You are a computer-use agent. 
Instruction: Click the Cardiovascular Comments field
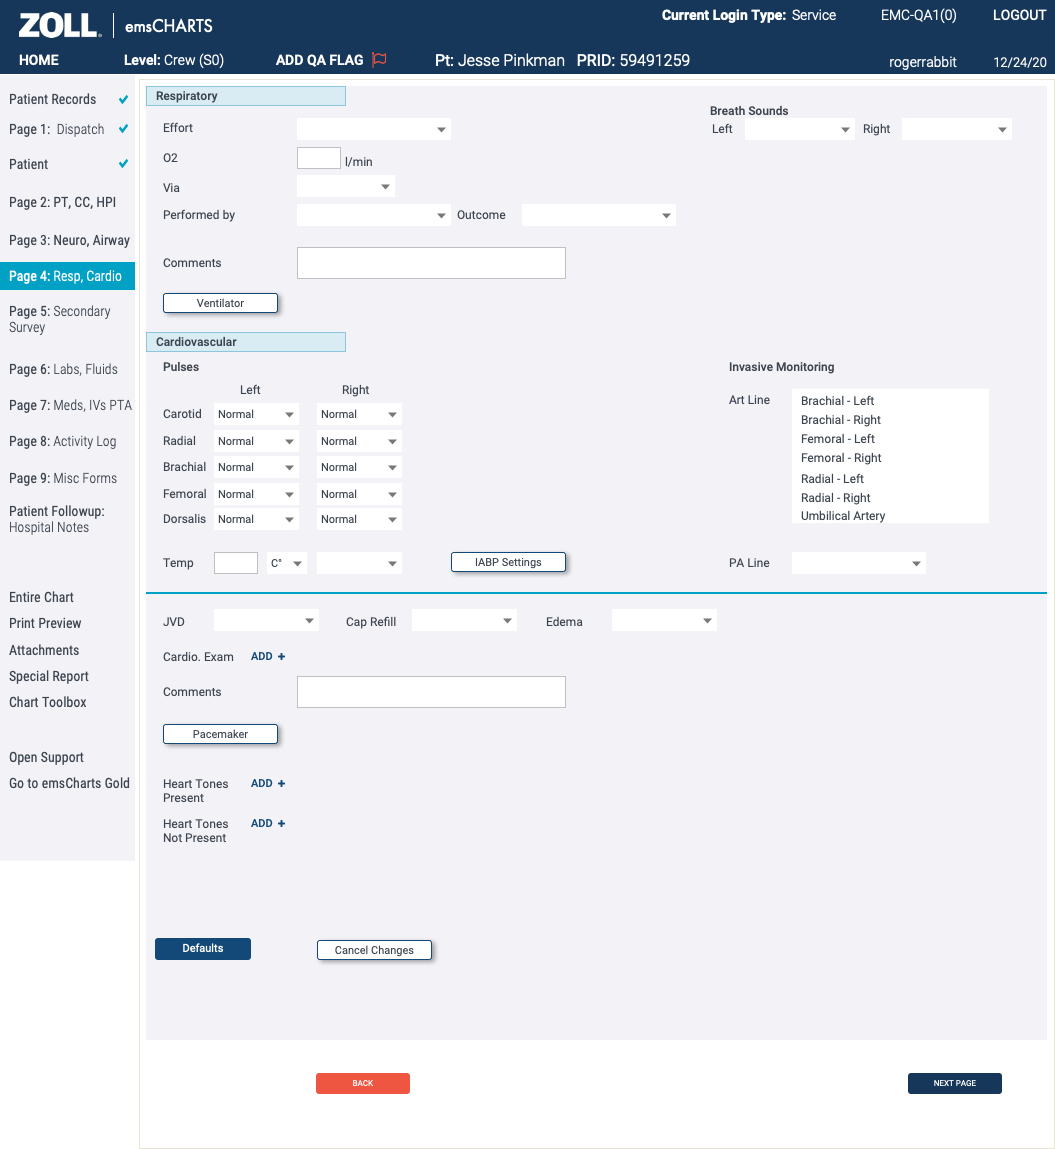click(x=431, y=692)
